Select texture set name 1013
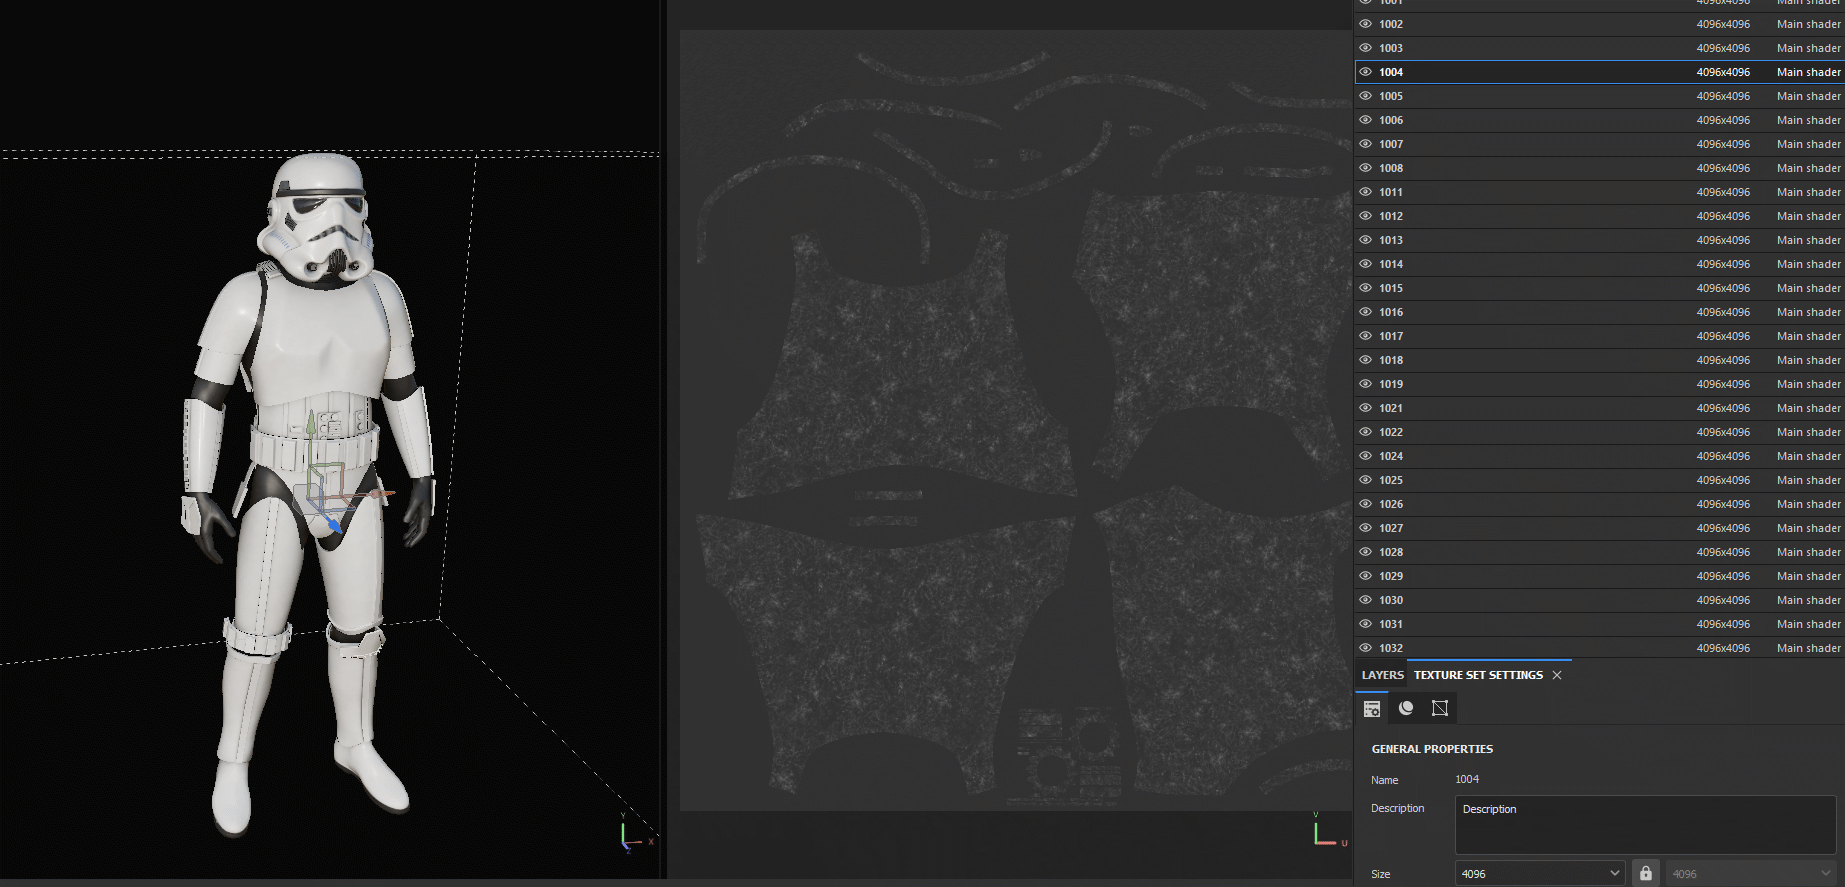This screenshot has height=887, width=1845. [1391, 240]
